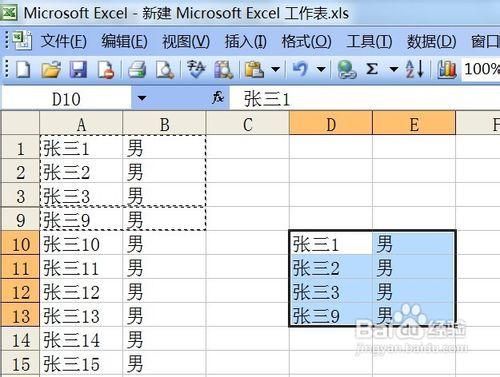The width and height of the screenshot is (500, 377).
Task: Click cell E10 containing 男
Action: point(414,244)
